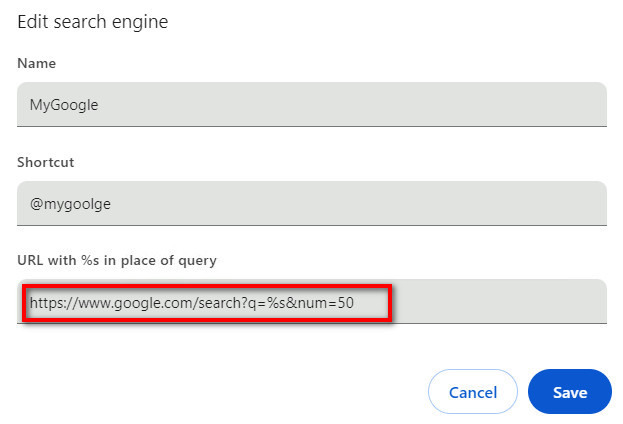Click the 'Edit search engine' dialog title
This screenshot has width=623, height=424.
pos(93,21)
